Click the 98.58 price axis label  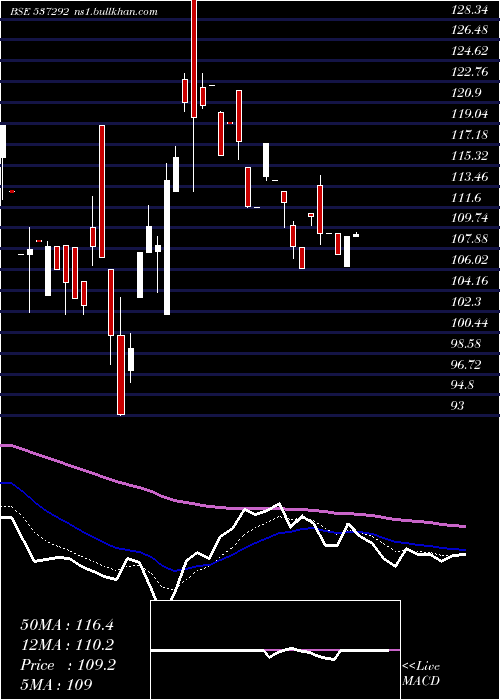pyautogui.click(x=466, y=344)
